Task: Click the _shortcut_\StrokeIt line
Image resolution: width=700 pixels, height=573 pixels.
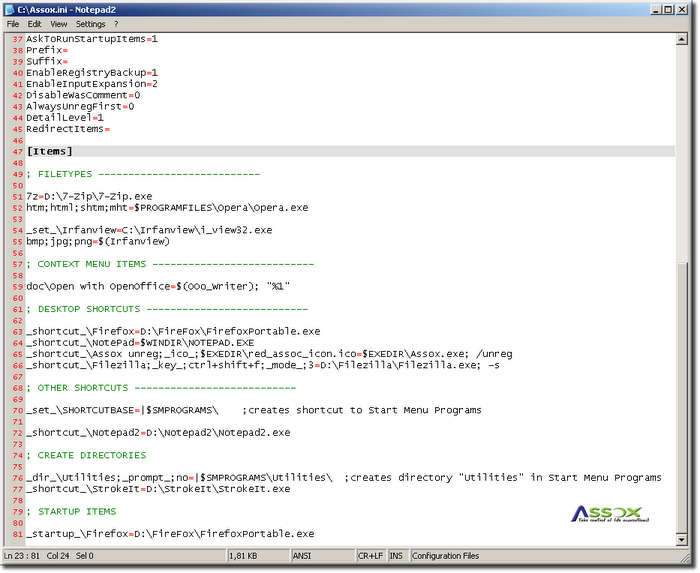Action: pos(158,489)
